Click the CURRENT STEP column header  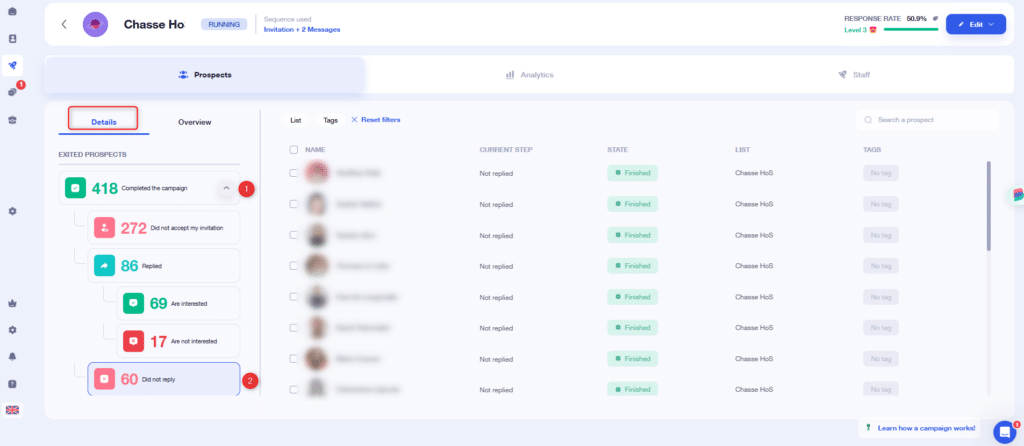coord(506,150)
